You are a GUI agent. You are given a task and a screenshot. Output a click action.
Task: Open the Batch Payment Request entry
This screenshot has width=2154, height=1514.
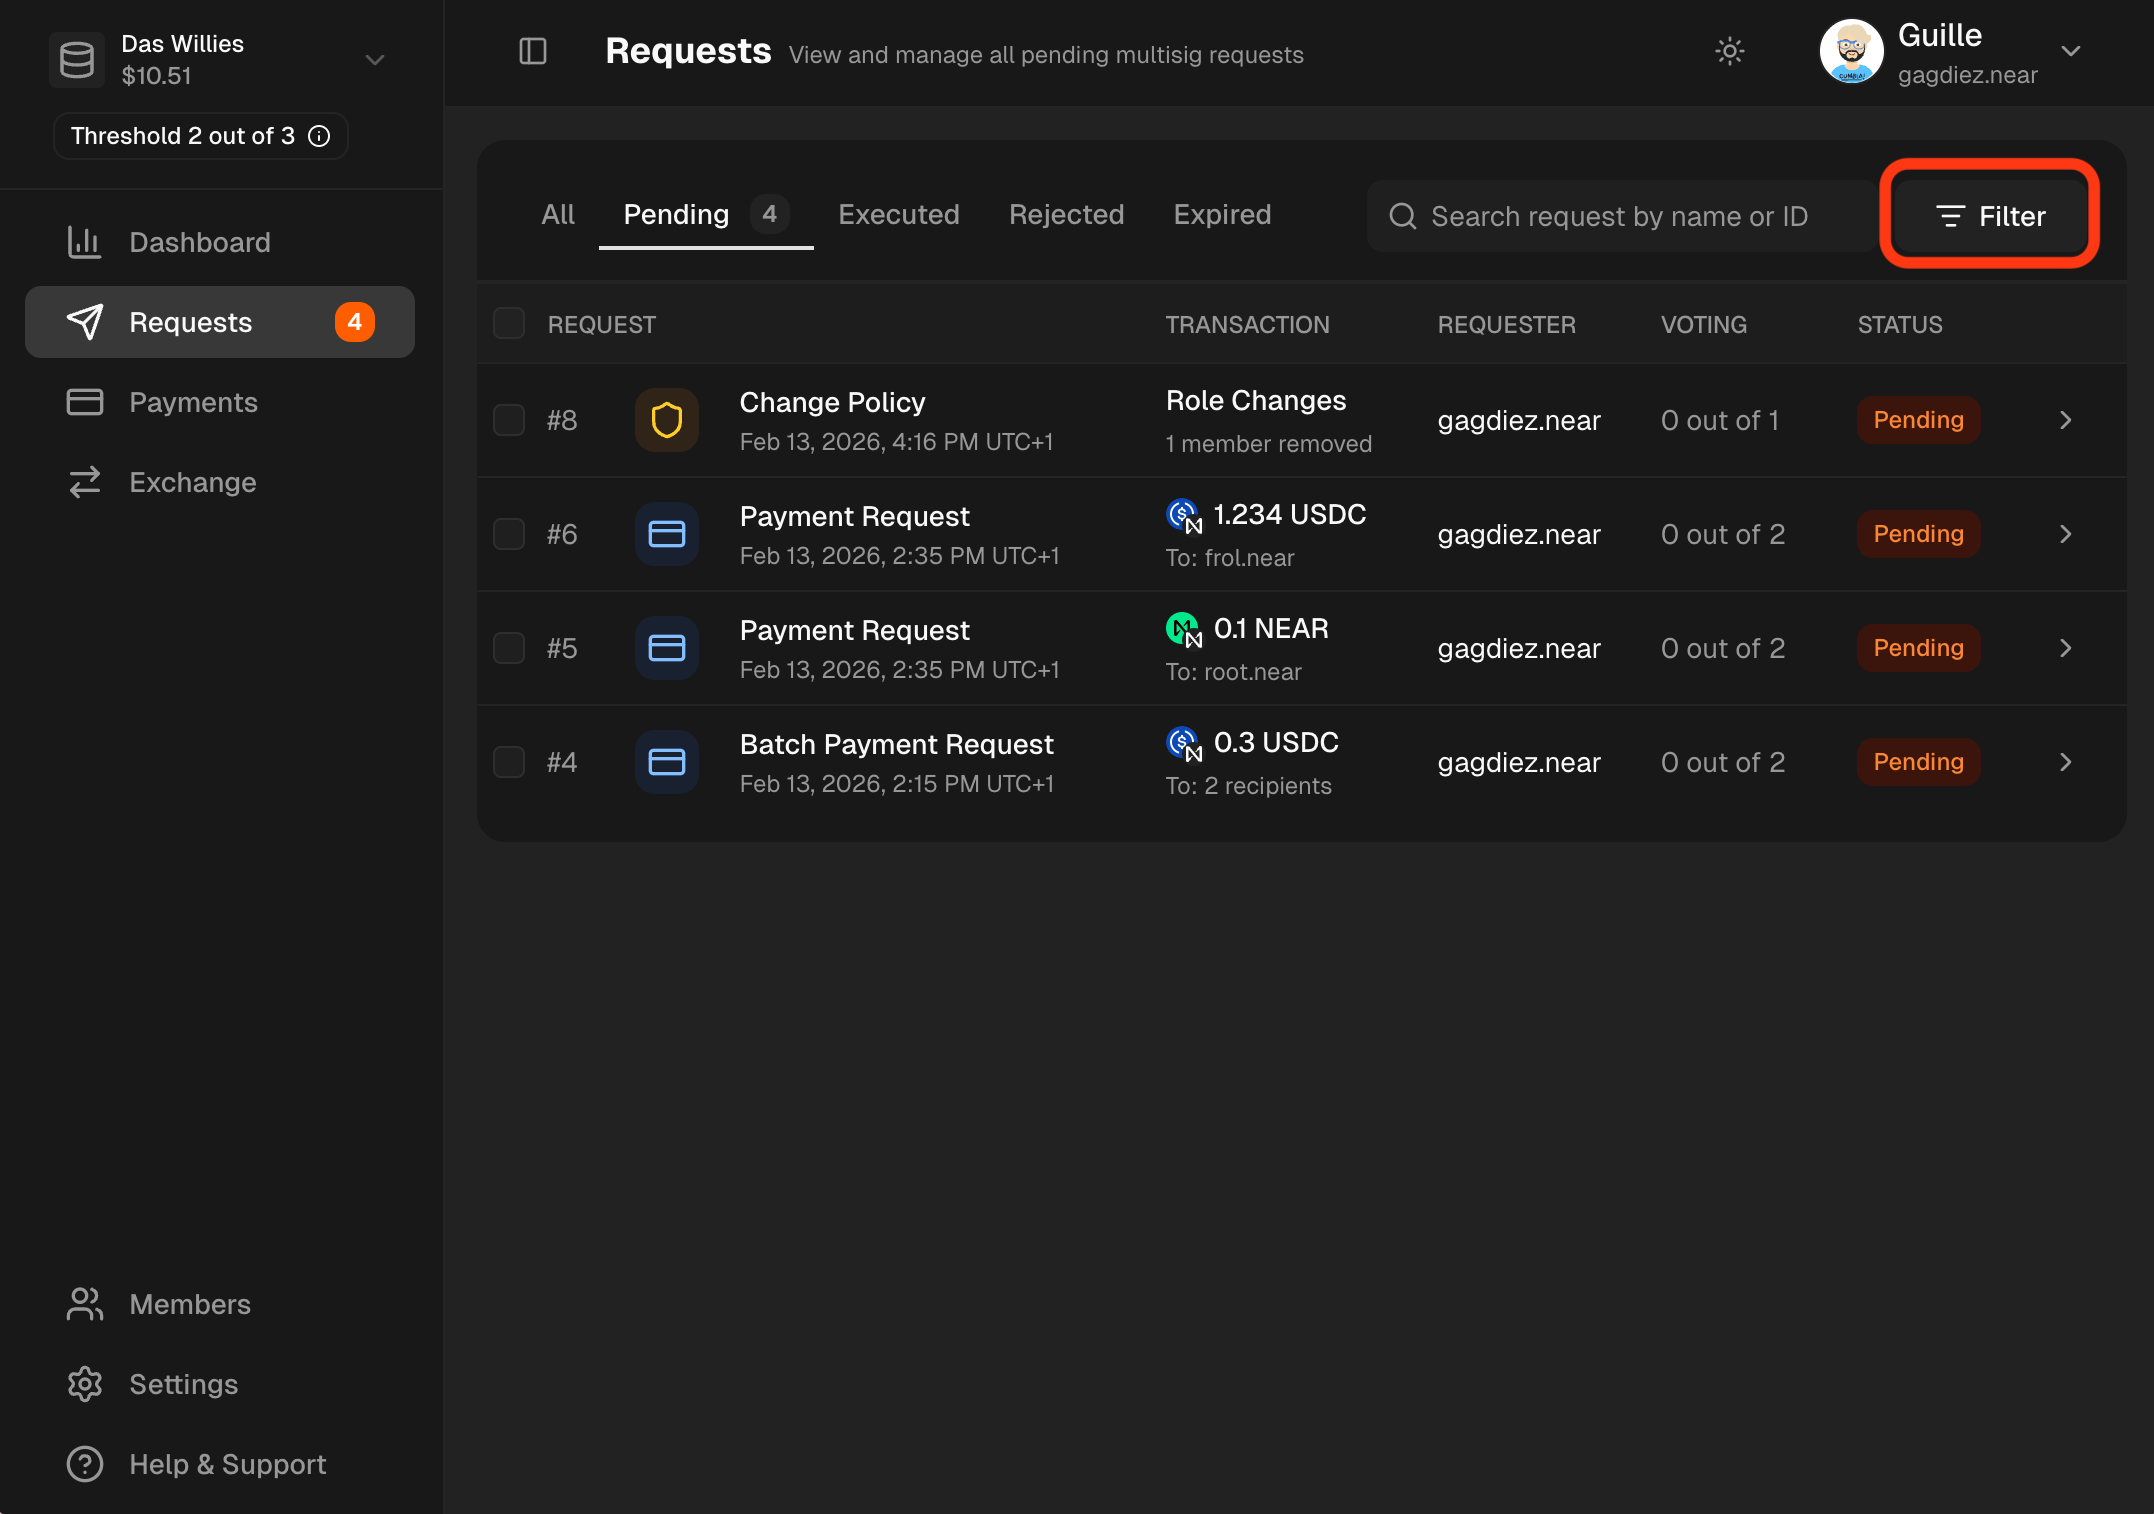(896, 745)
